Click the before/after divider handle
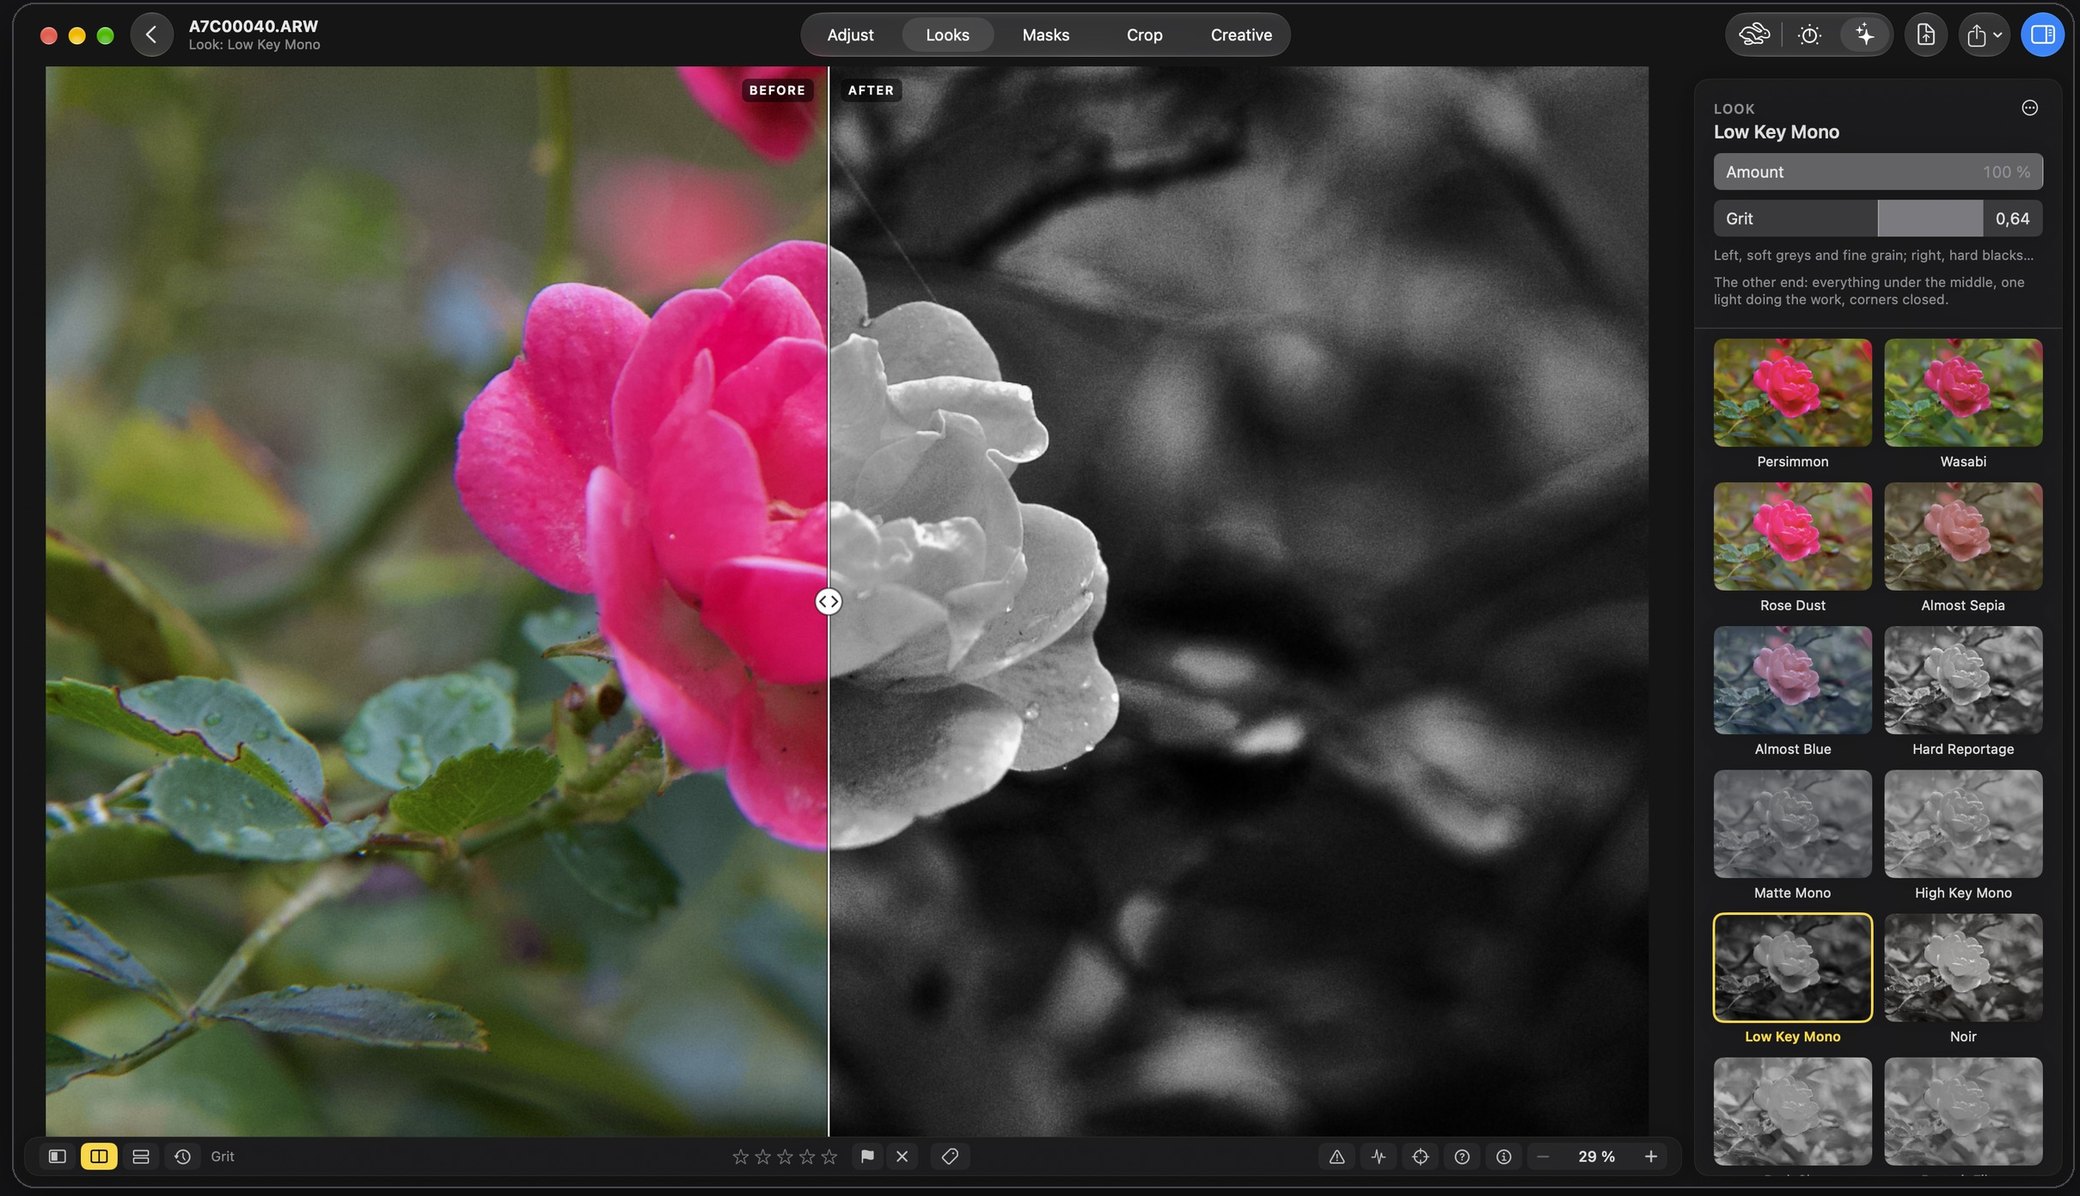The height and width of the screenshot is (1196, 2080). click(828, 601)
